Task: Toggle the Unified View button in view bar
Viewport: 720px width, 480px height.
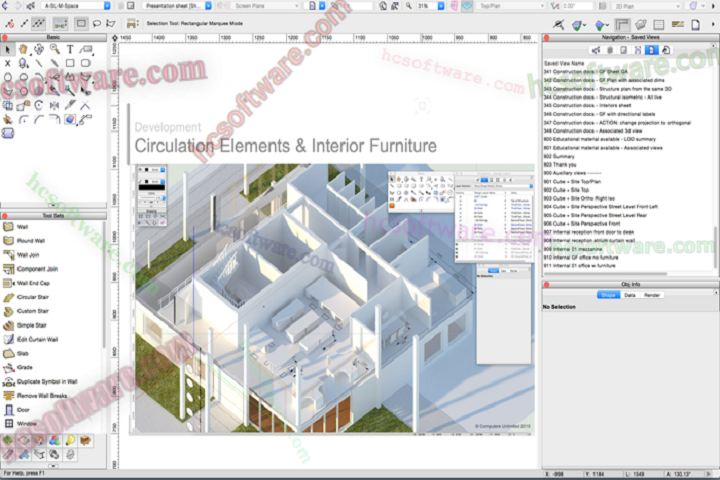Action: tap(467, 6)
